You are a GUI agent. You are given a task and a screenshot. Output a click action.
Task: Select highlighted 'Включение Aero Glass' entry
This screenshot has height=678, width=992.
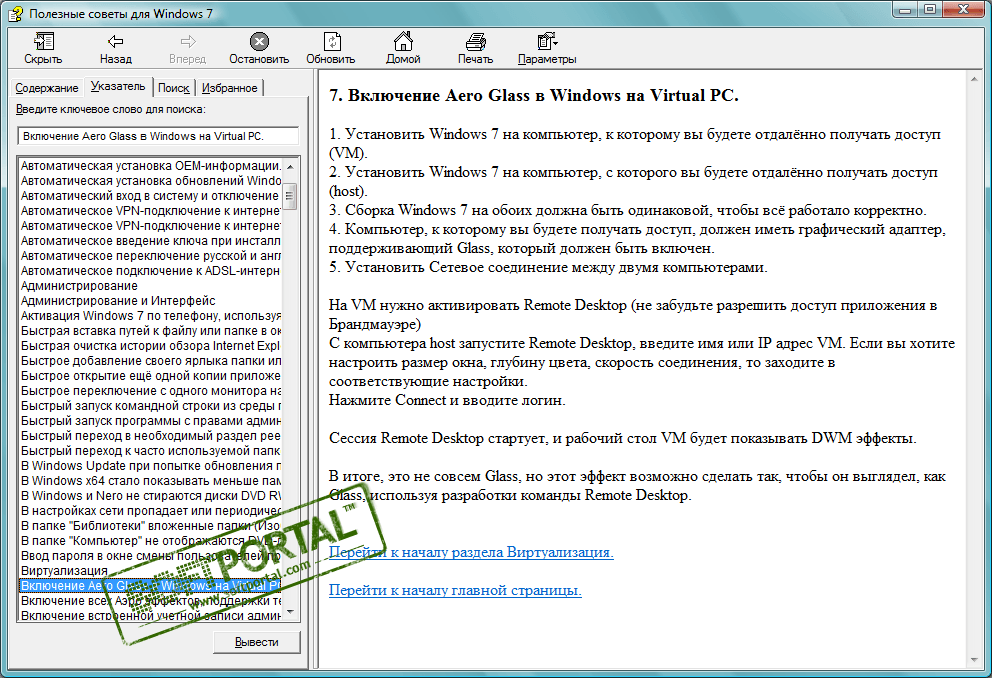(x=151, y=586)
